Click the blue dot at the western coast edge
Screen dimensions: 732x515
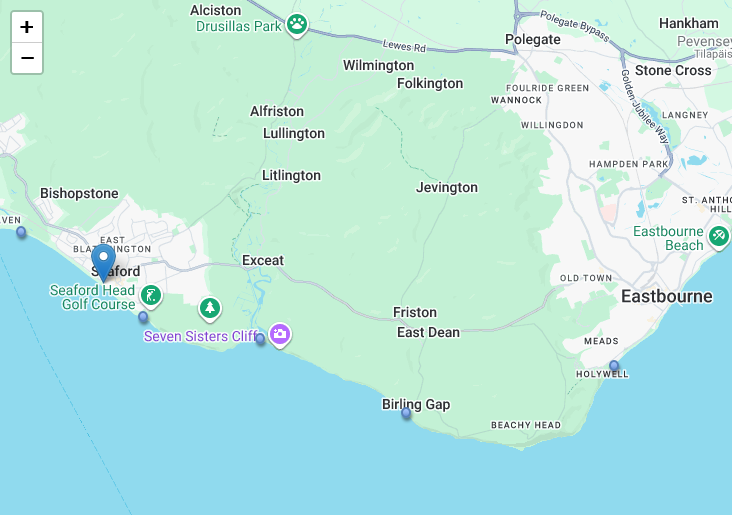click(21, 232)
